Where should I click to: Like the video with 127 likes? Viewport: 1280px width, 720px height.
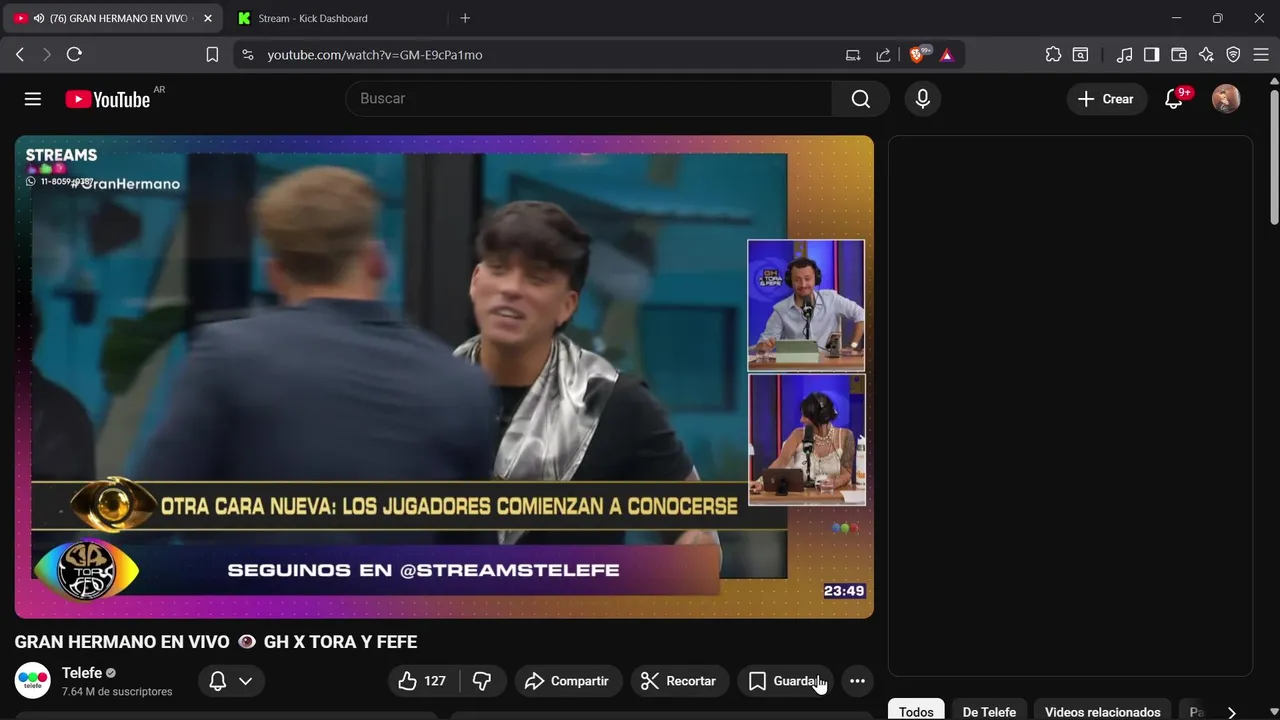[x=423, y=681]
